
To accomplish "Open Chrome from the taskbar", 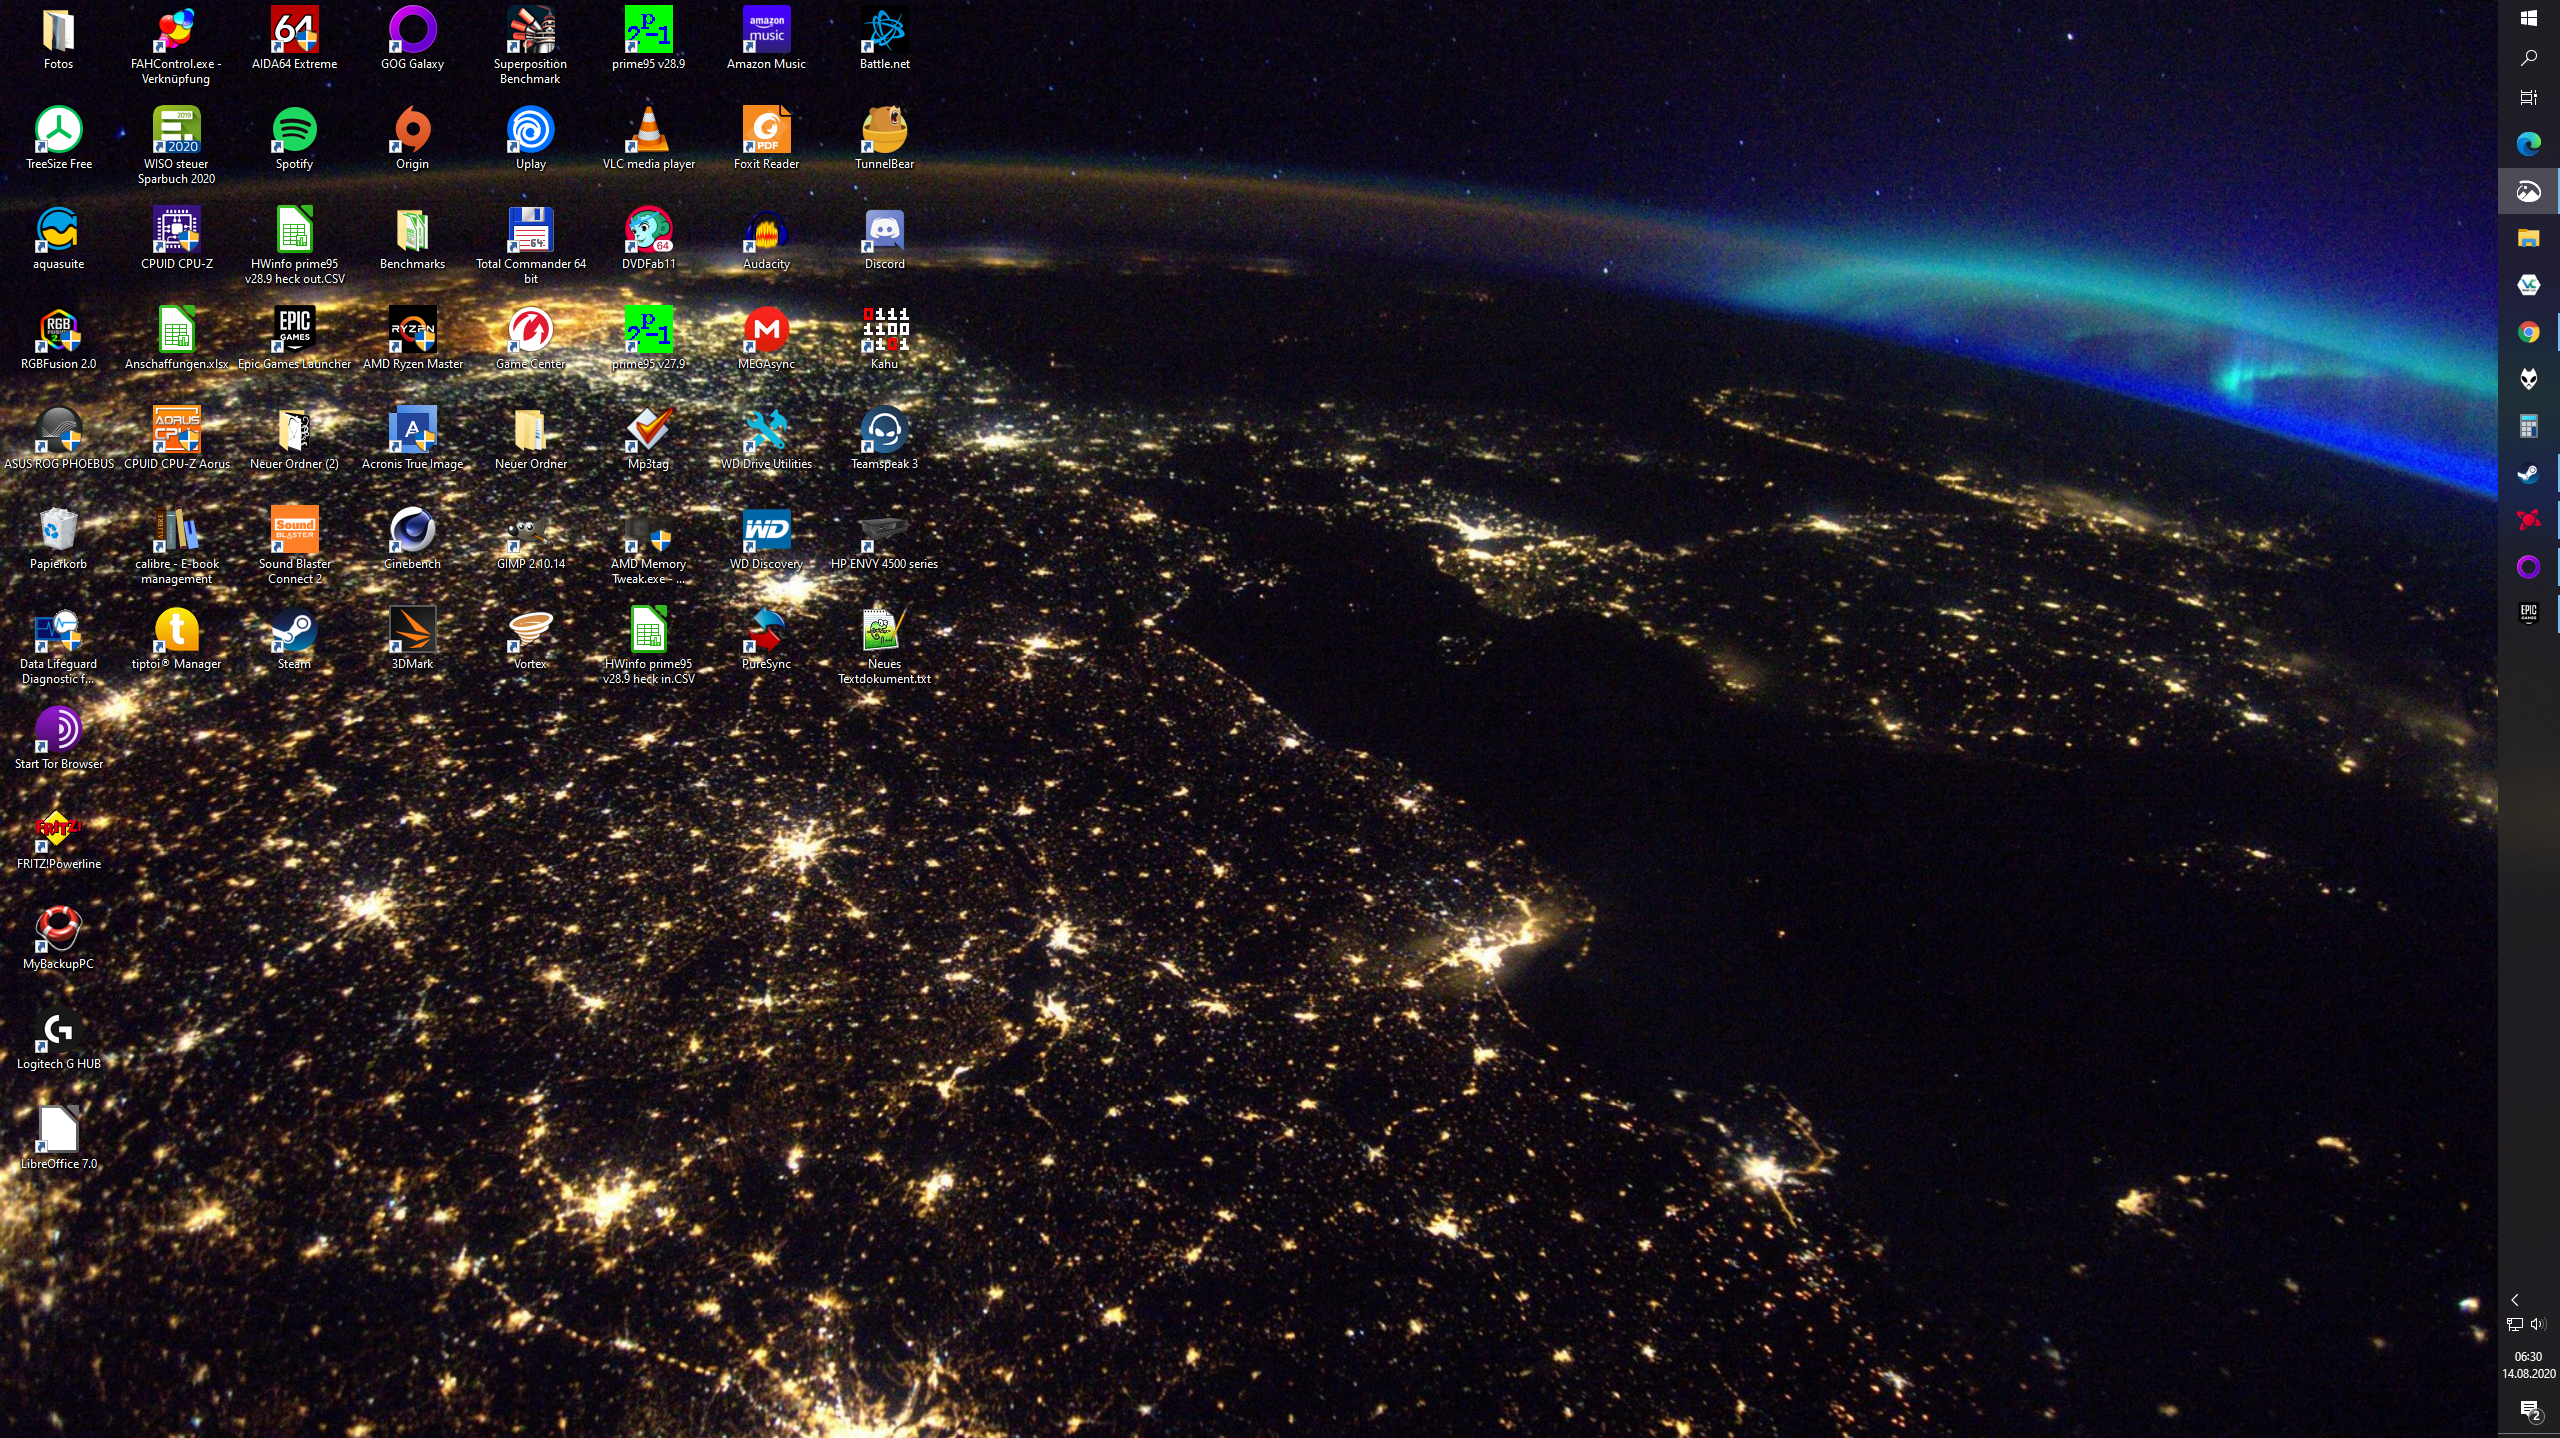I will [2528, 332].
